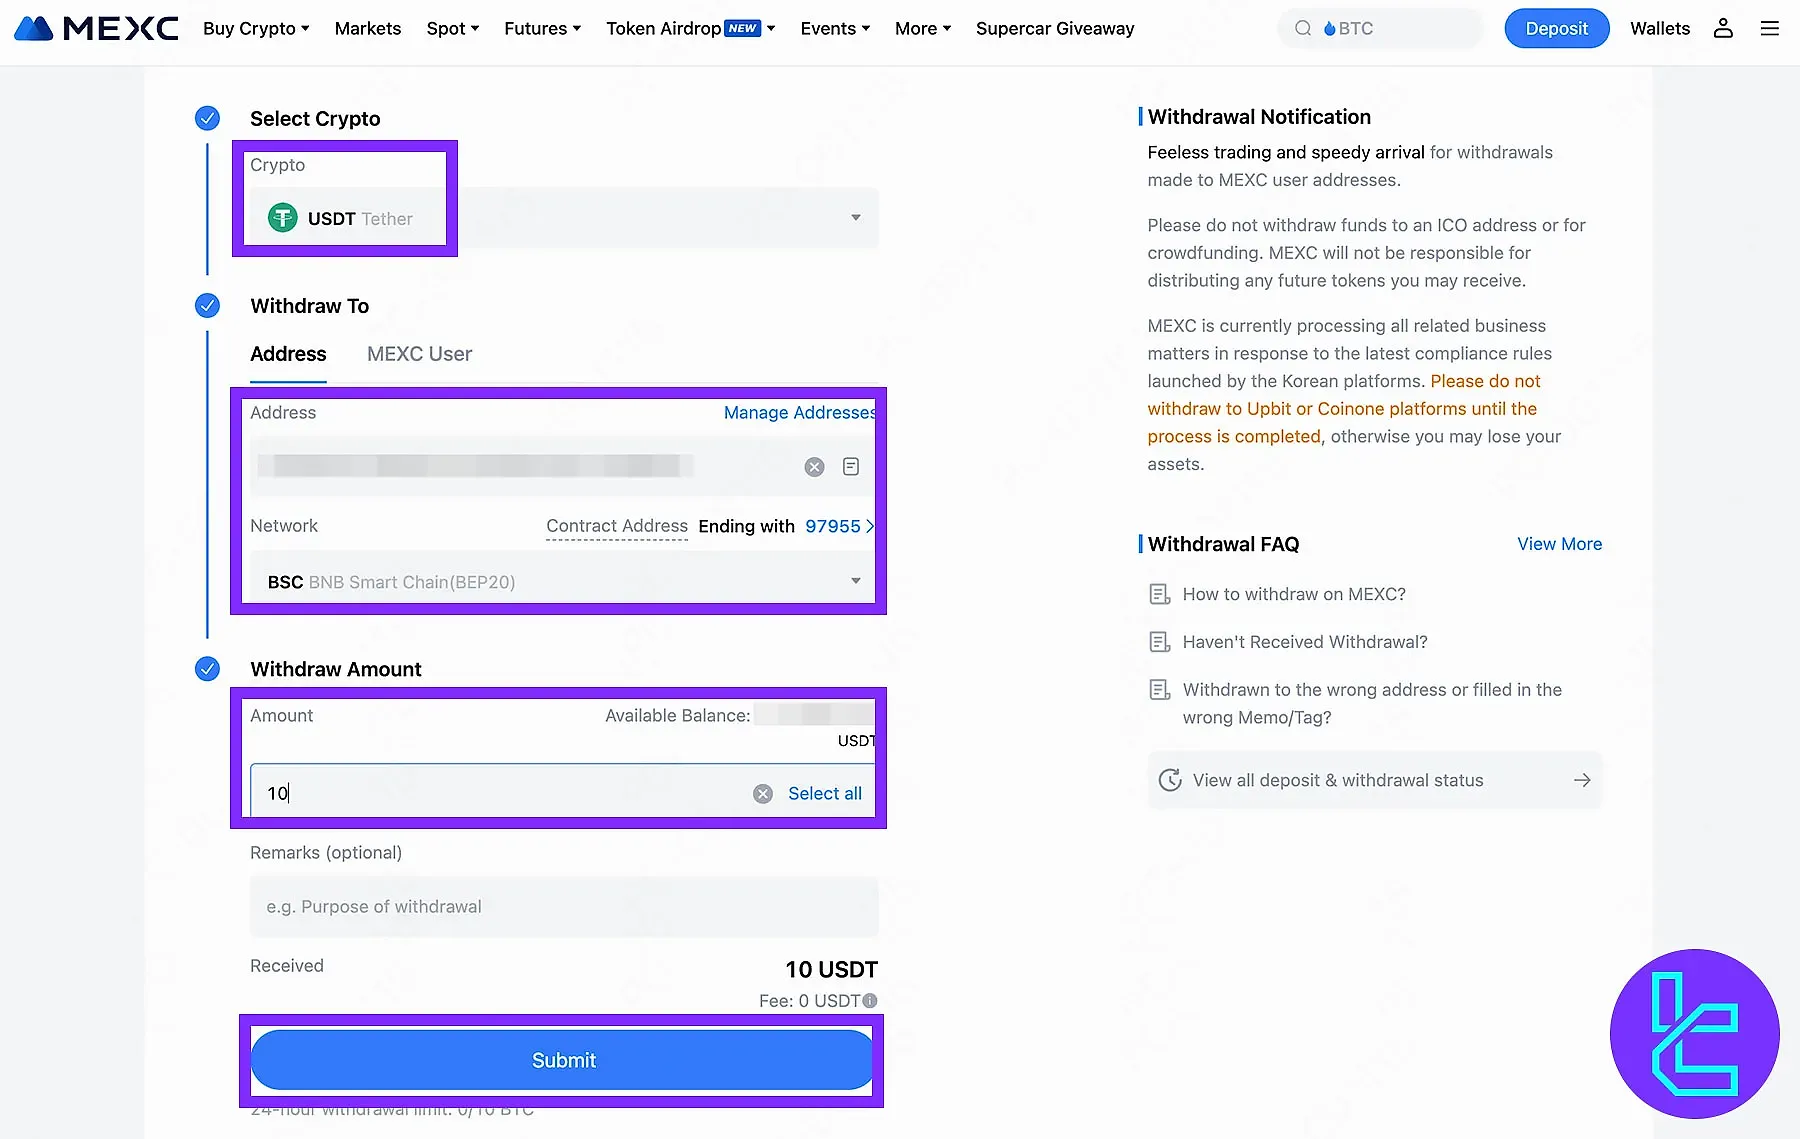Open the Markets menu item
Viewport: 1800px width, 1139px height.
coord(368,28)
